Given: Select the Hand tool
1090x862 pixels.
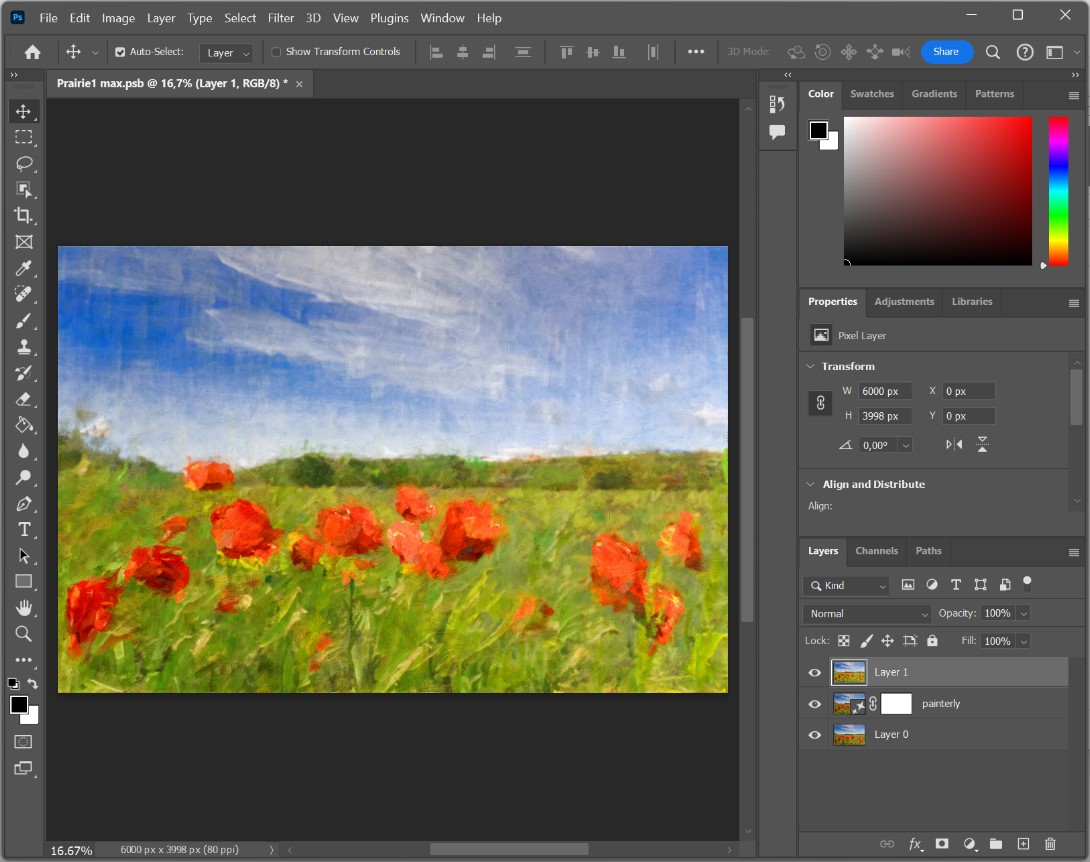Looking at the screenshot, I should [x=24, y=608].
